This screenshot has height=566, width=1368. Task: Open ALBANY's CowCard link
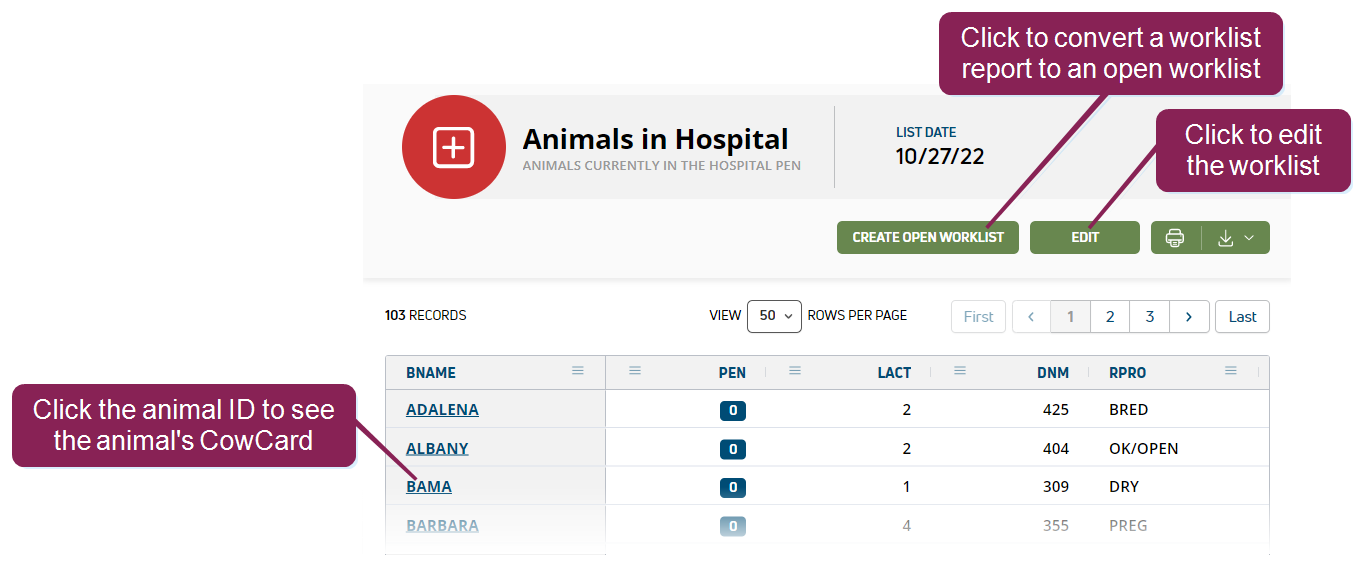point(437,449)
